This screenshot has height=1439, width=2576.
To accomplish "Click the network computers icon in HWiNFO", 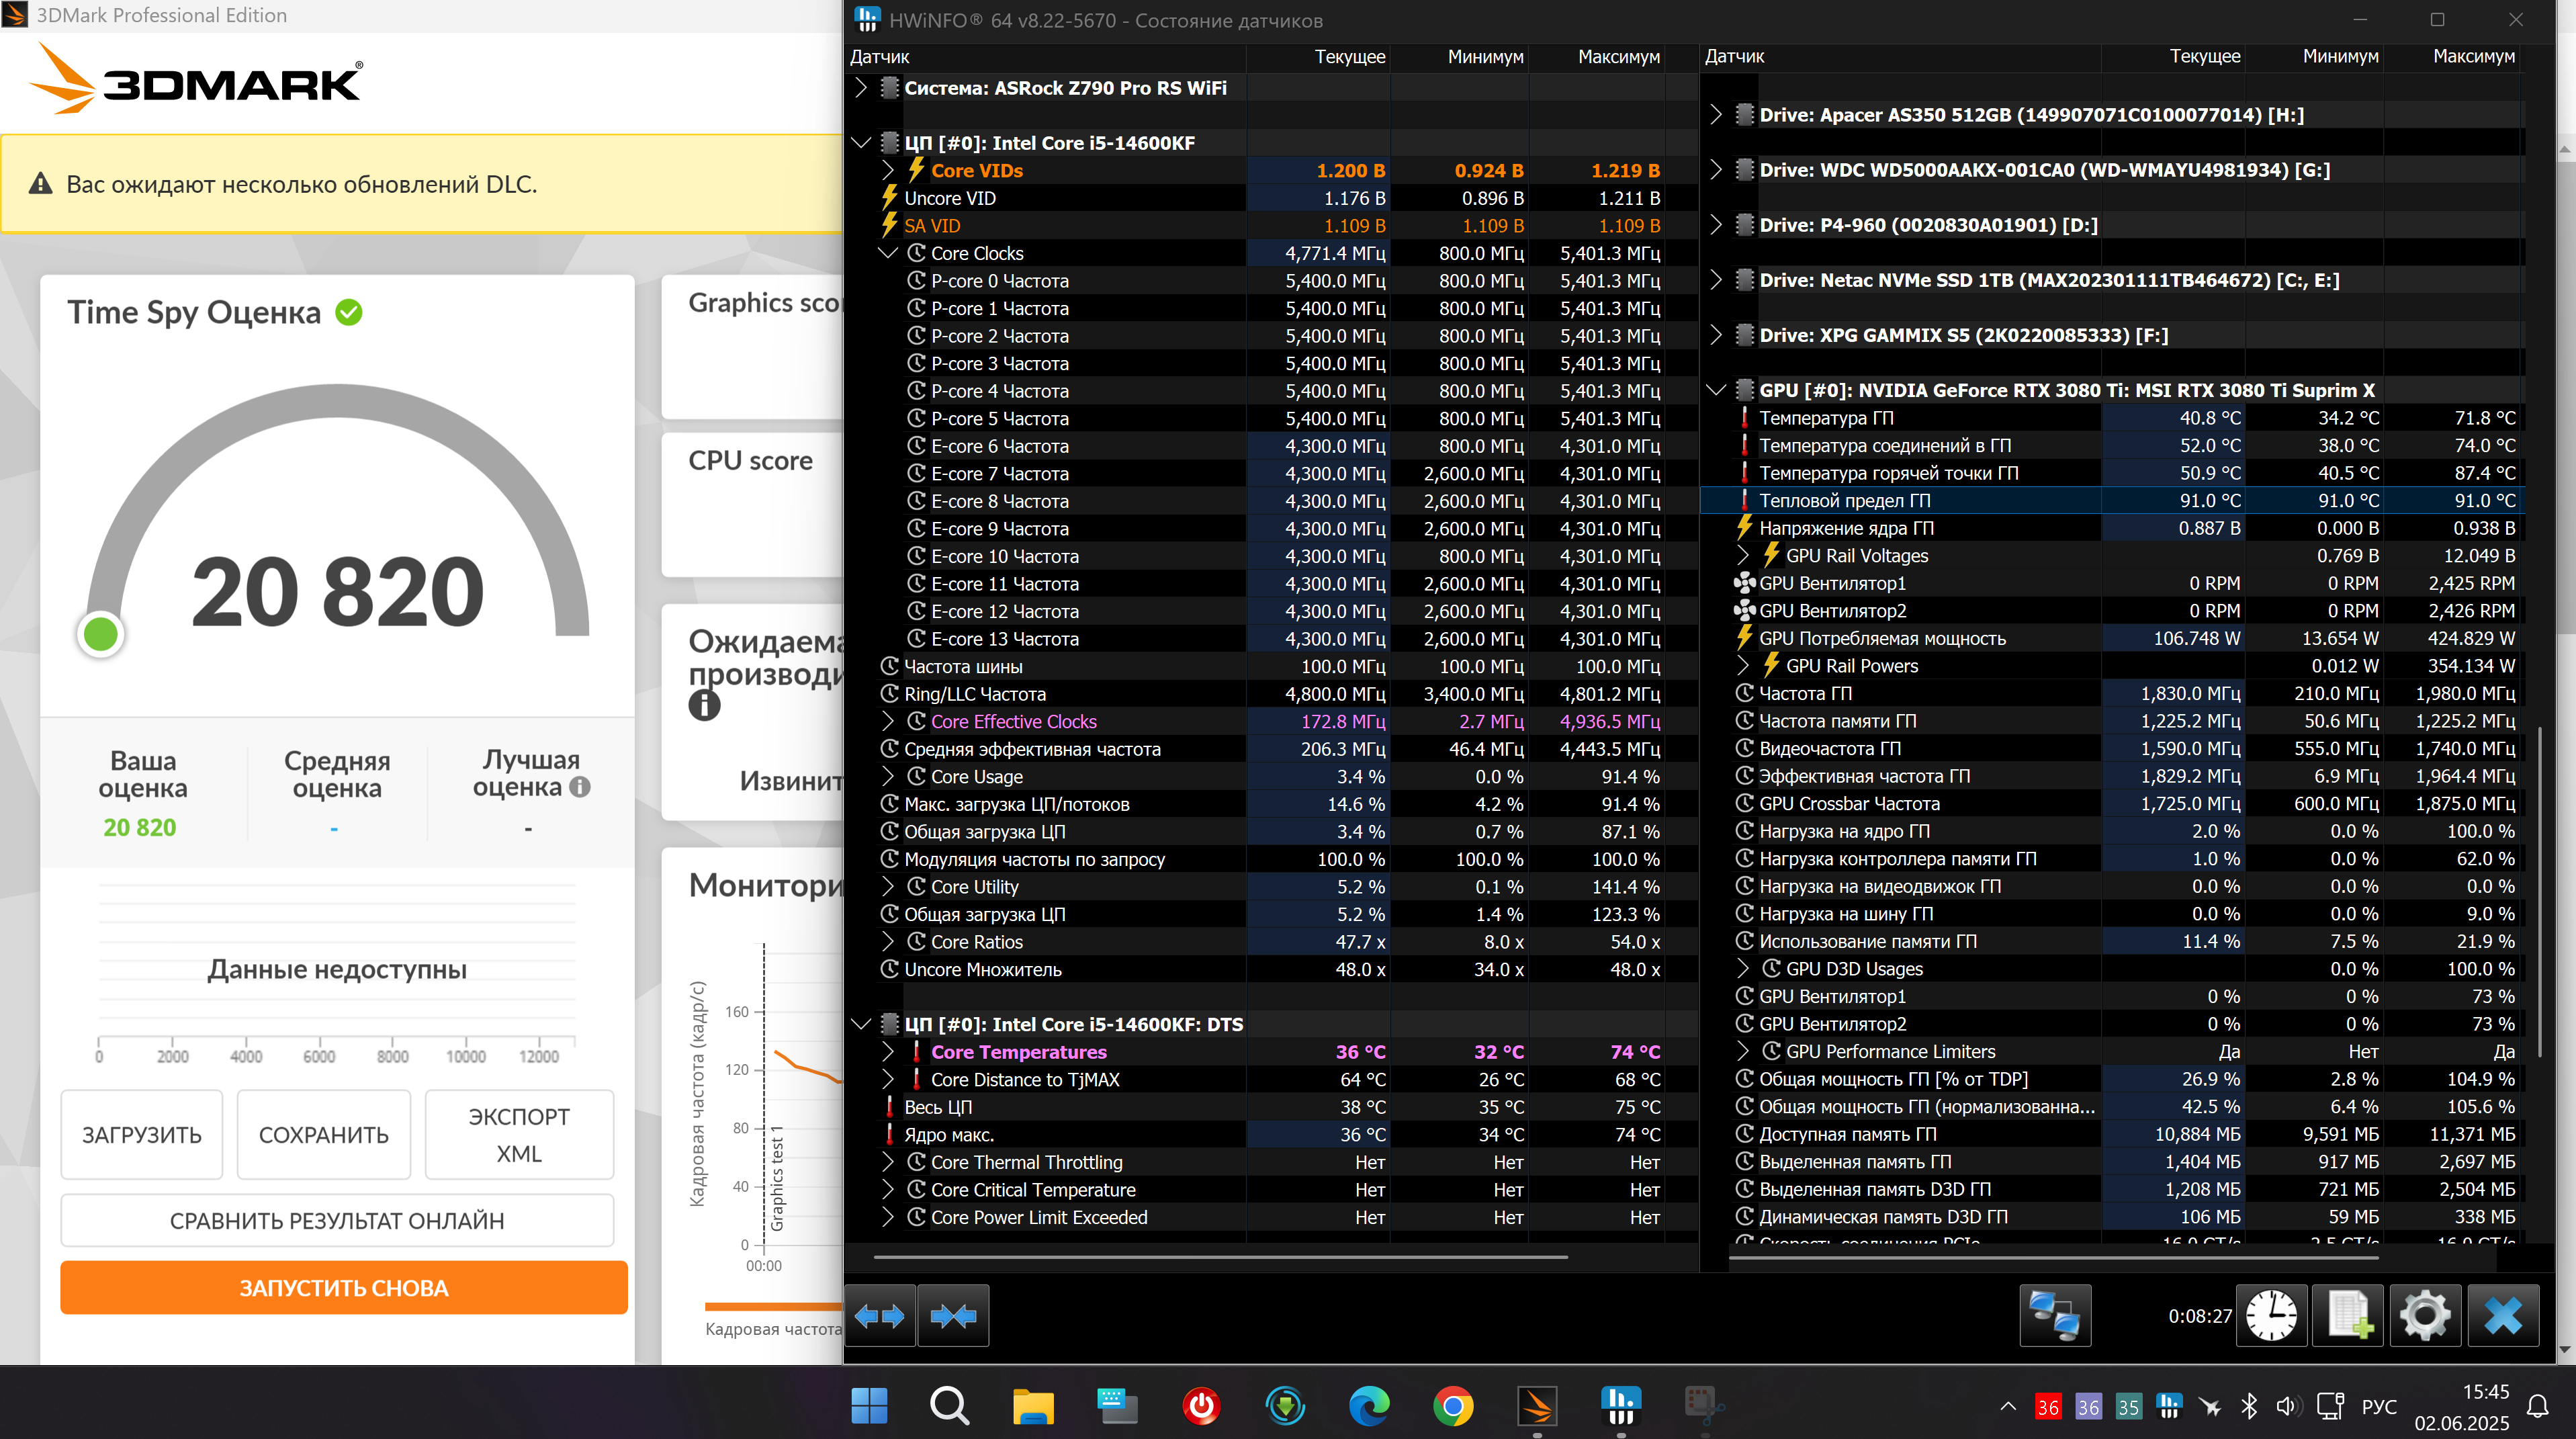I will click(x=2055, y=1316).
